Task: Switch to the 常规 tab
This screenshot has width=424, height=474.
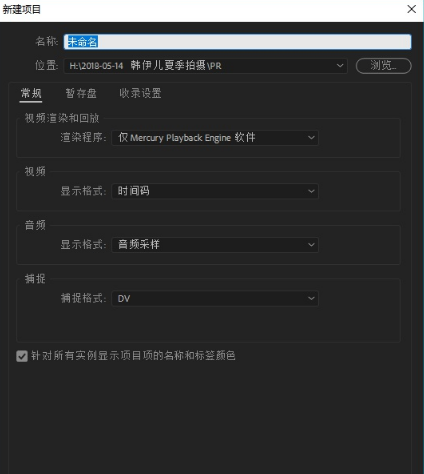Action: click(31, 93)
